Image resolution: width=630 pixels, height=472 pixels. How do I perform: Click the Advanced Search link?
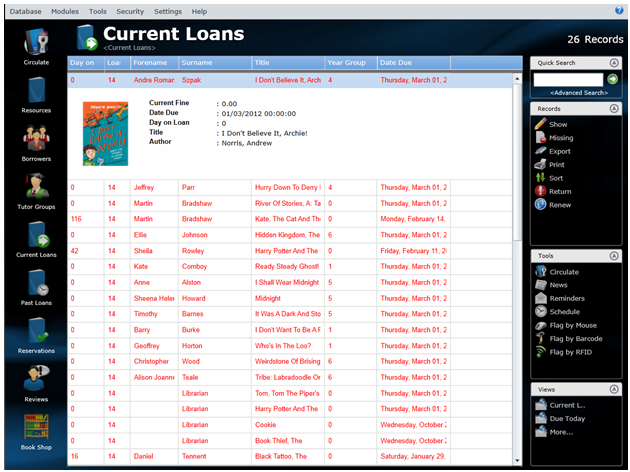pos(579,92)
